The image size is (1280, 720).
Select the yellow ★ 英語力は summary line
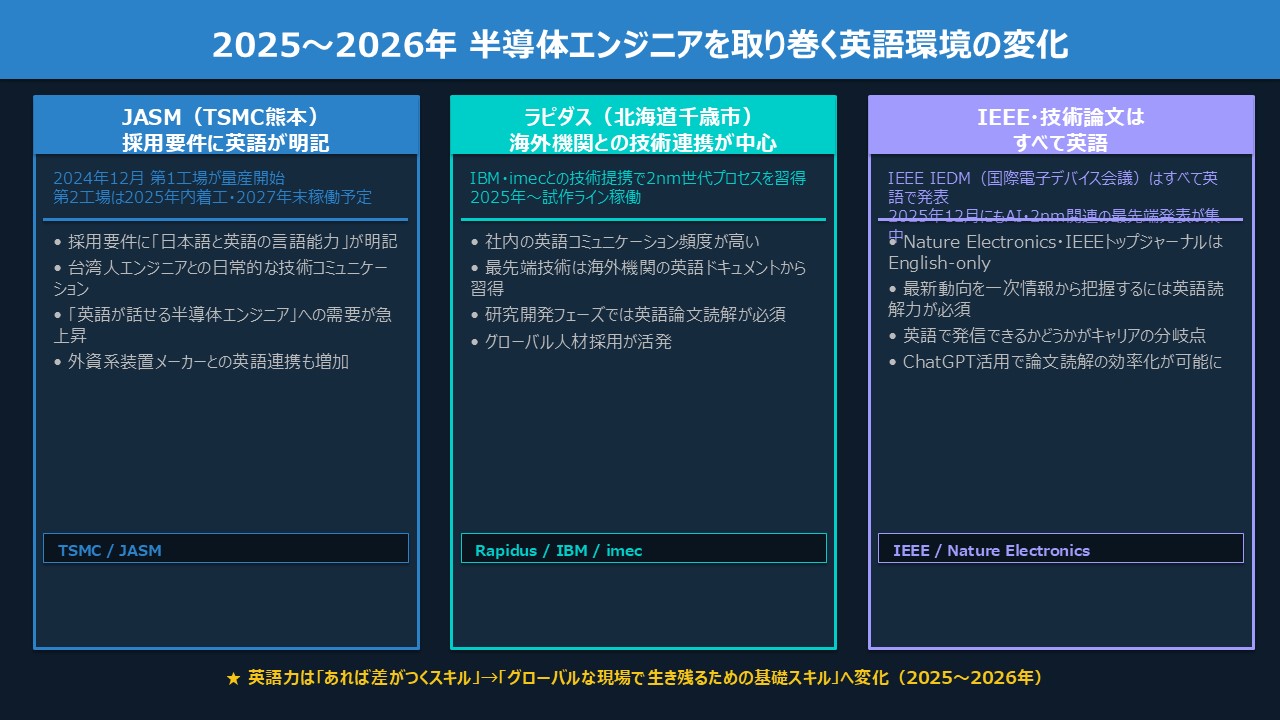coord(636,678)
